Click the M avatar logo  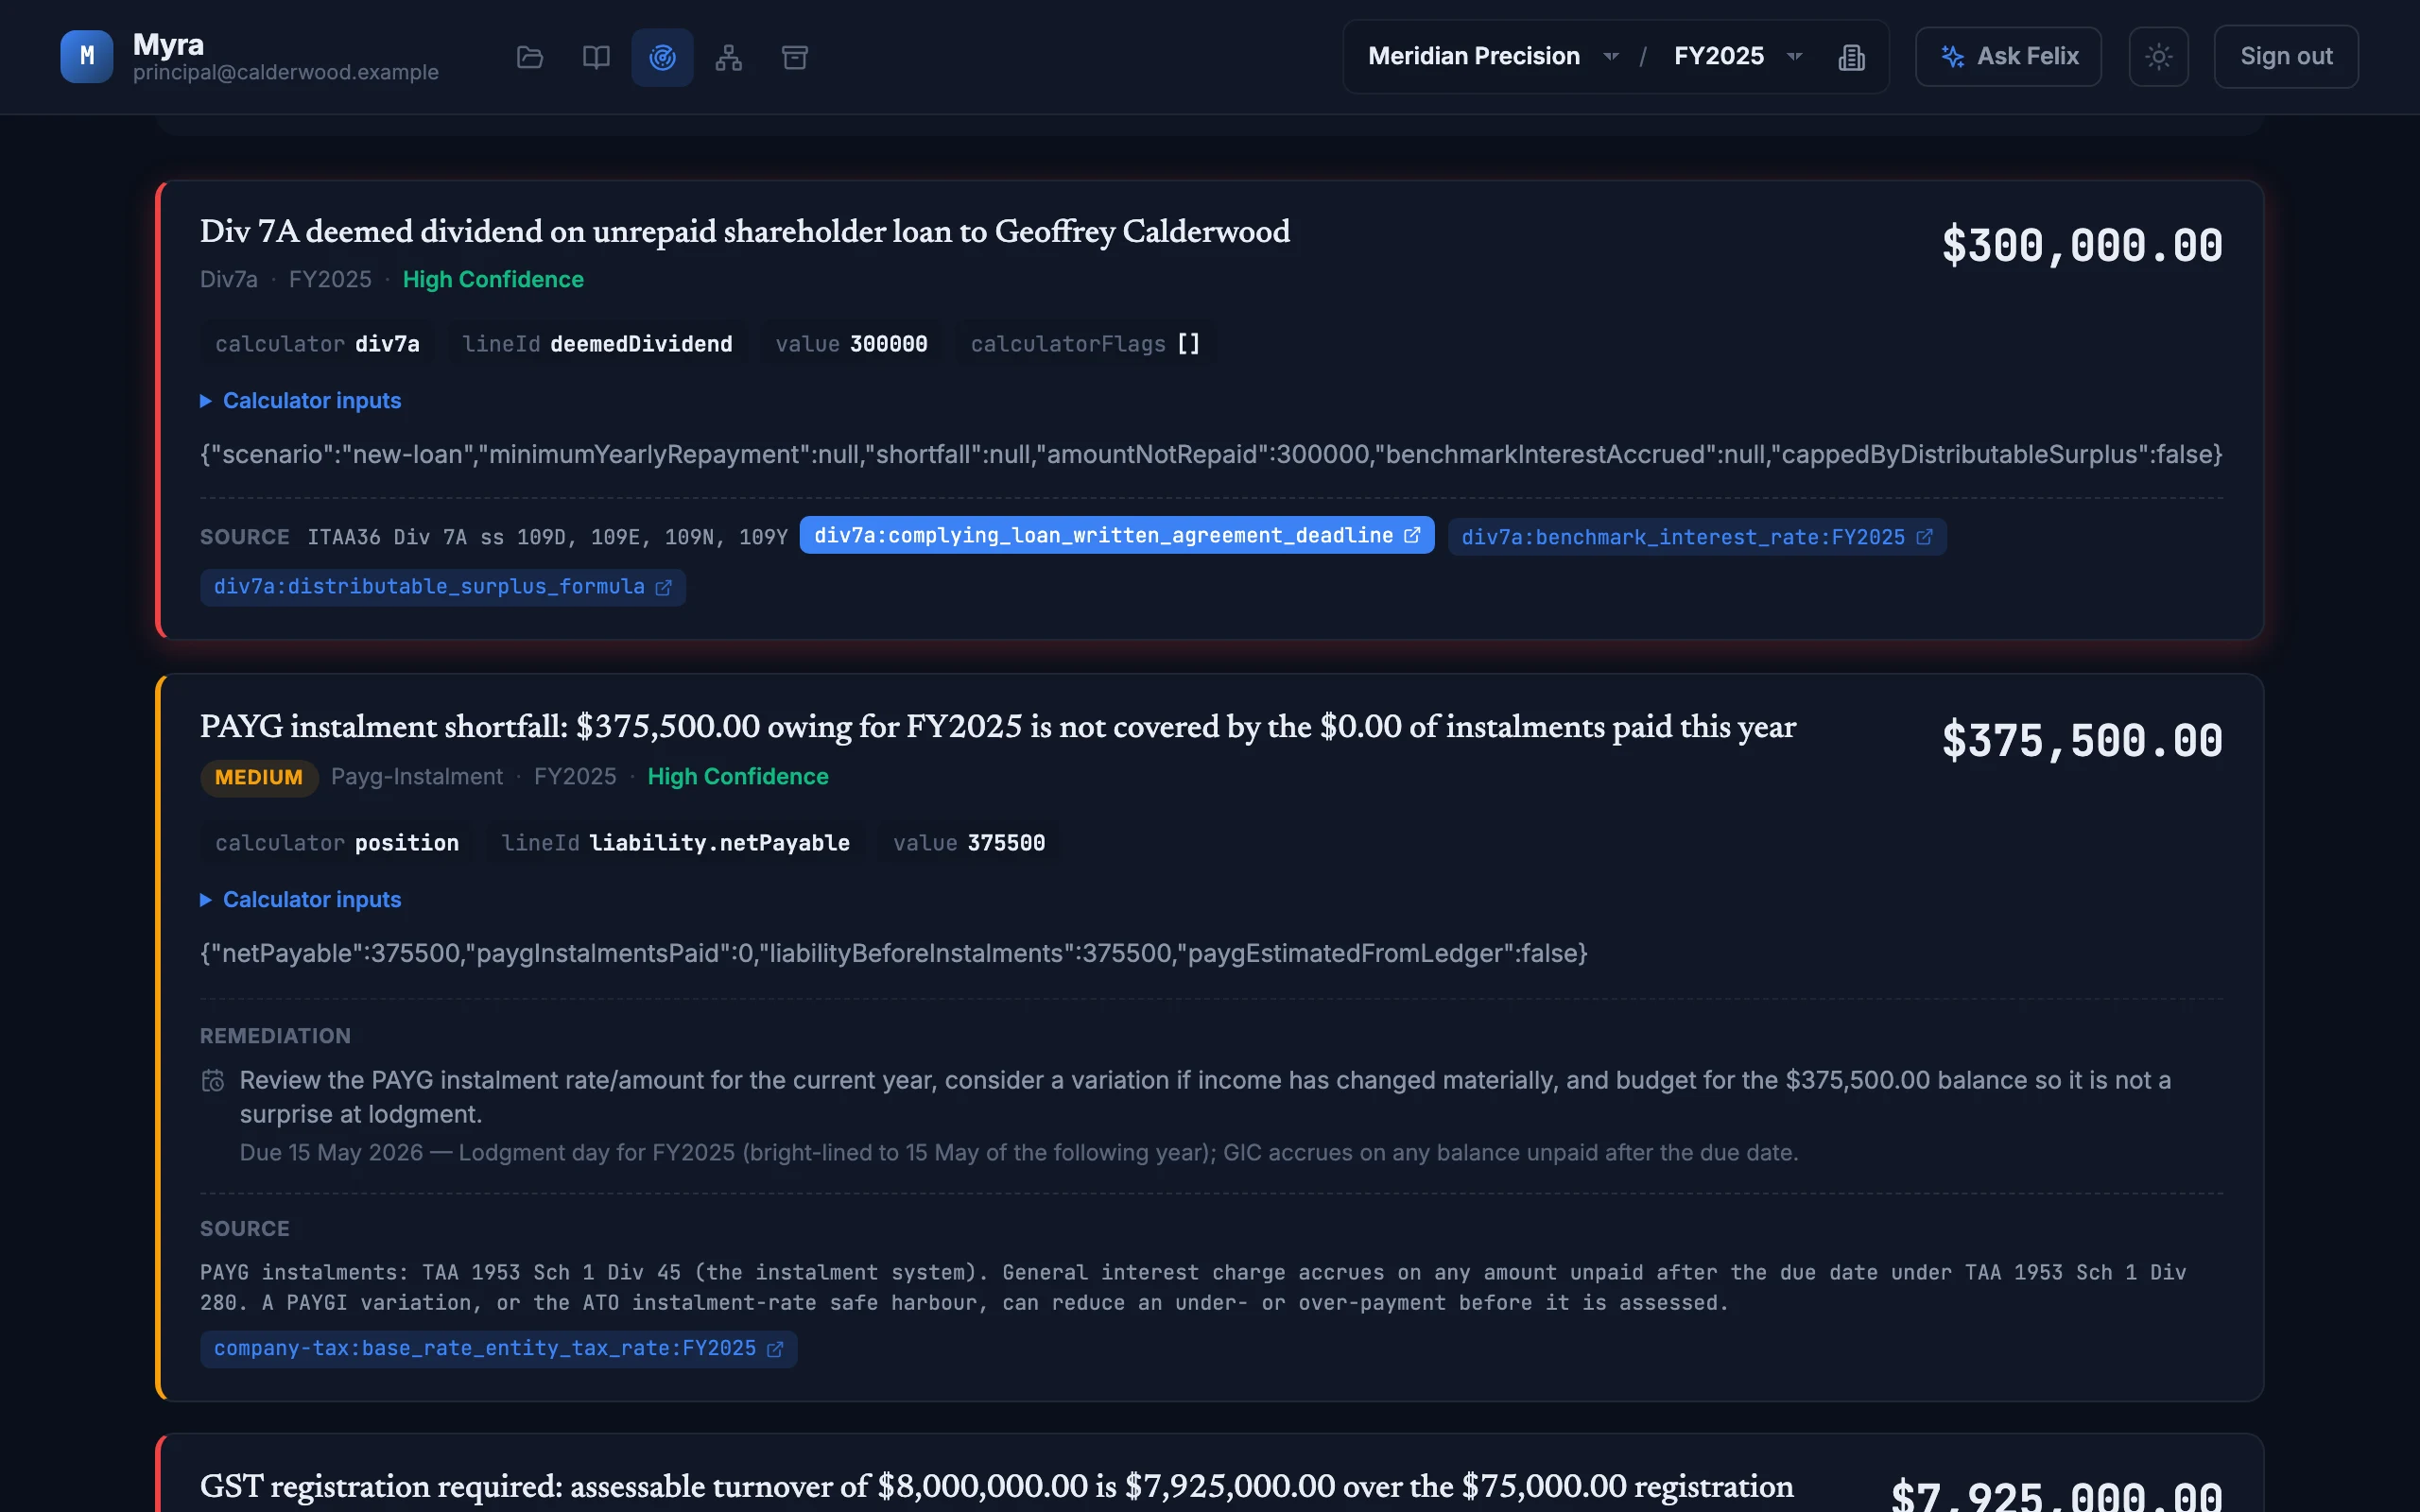tap(86, 56)
